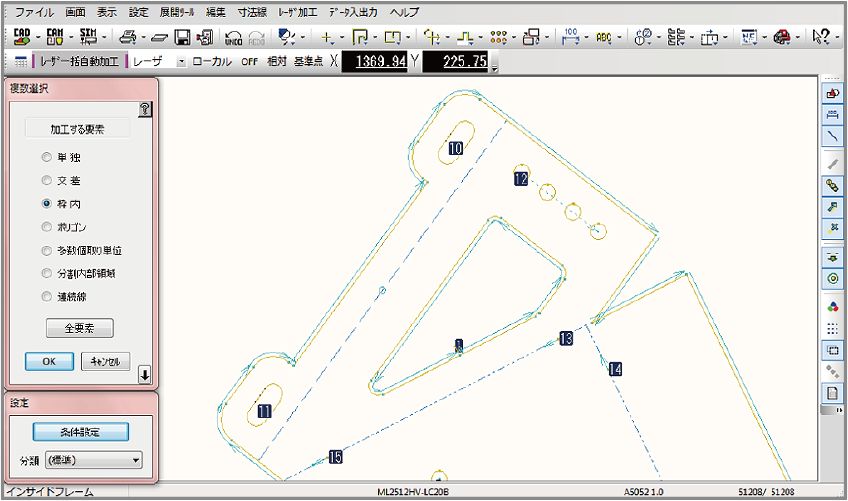The height and width of the screenshot is (501, 848).
Task: Select the 連続線 radio option
Action: pos(47,296)
